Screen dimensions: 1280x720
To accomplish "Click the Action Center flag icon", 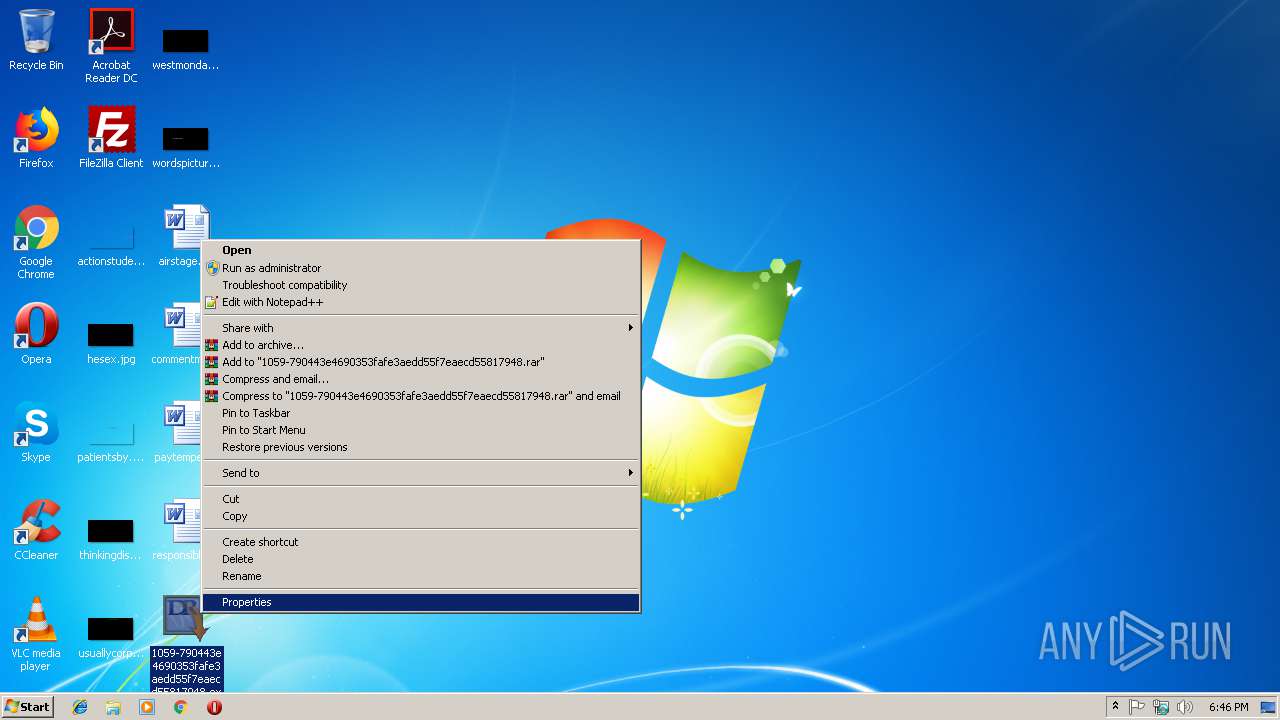I will [1137, 707].
